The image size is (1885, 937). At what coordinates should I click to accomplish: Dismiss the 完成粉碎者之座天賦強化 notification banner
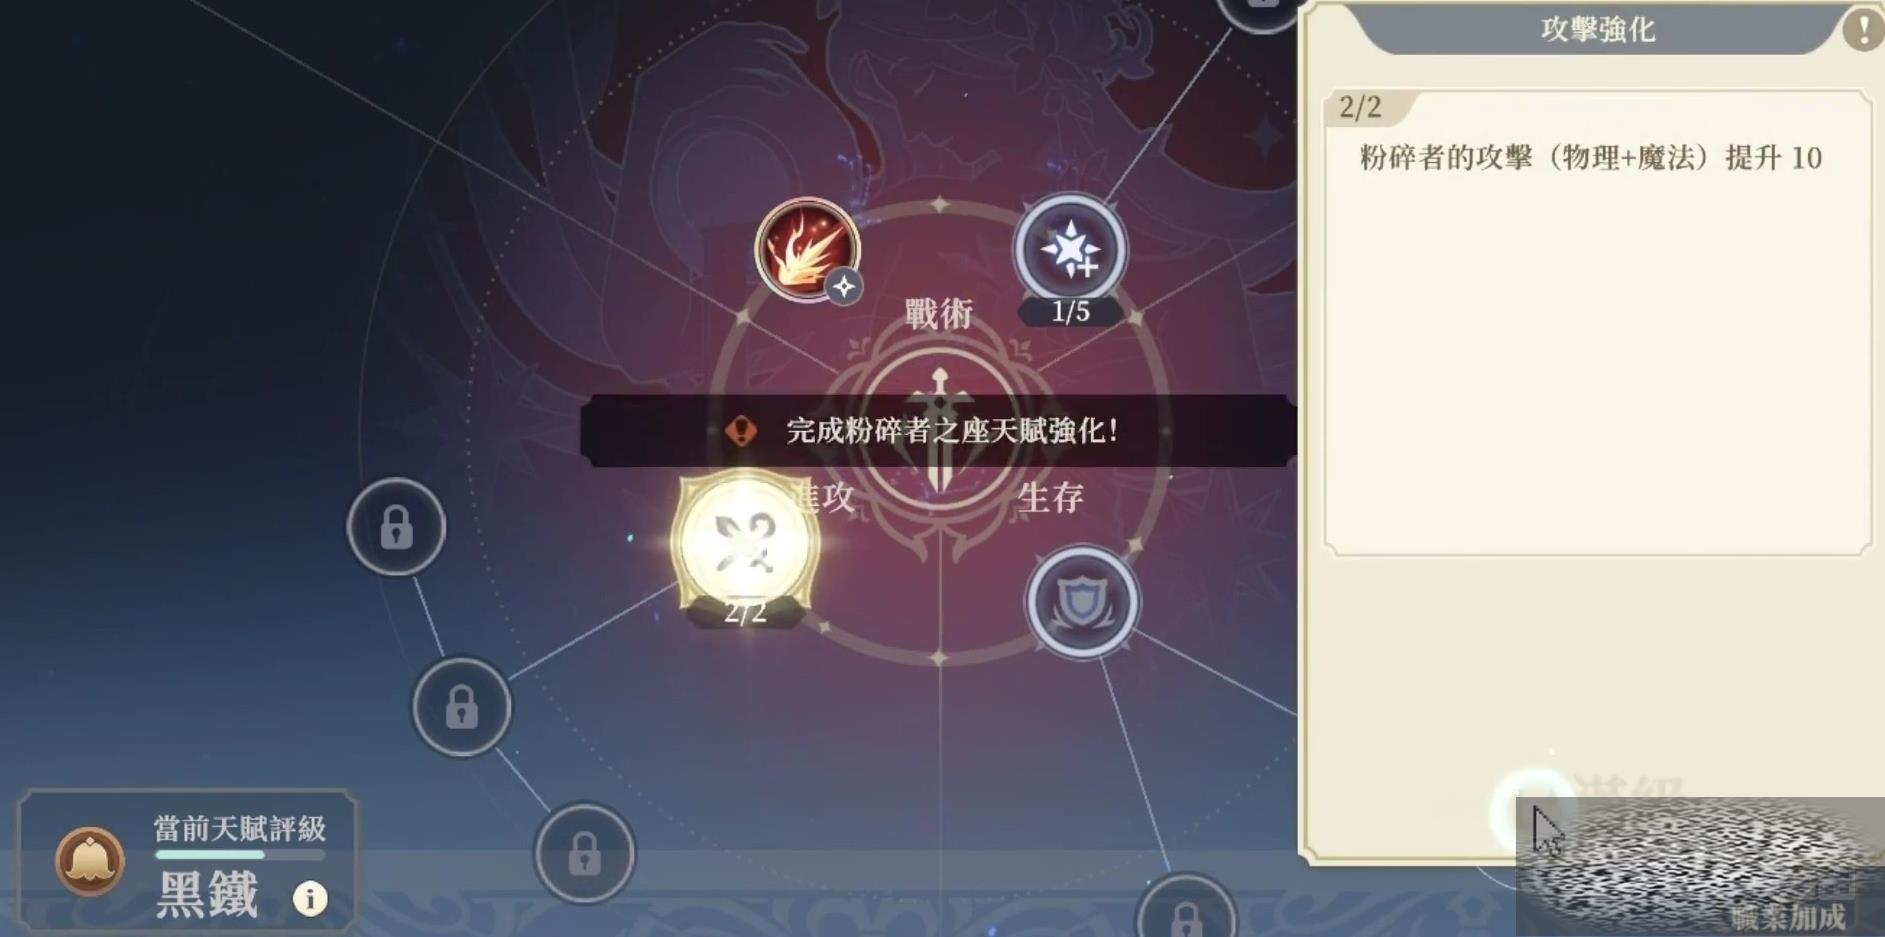(x=938, y=431)
